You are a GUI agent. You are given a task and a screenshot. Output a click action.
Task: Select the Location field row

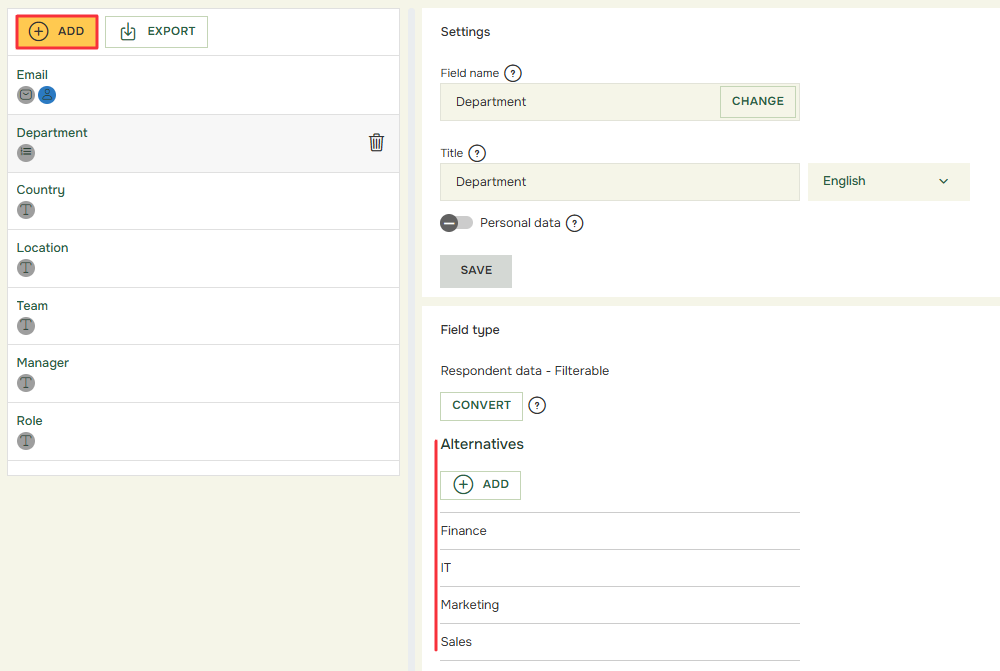pyautogui.click(x=203, y=258)
